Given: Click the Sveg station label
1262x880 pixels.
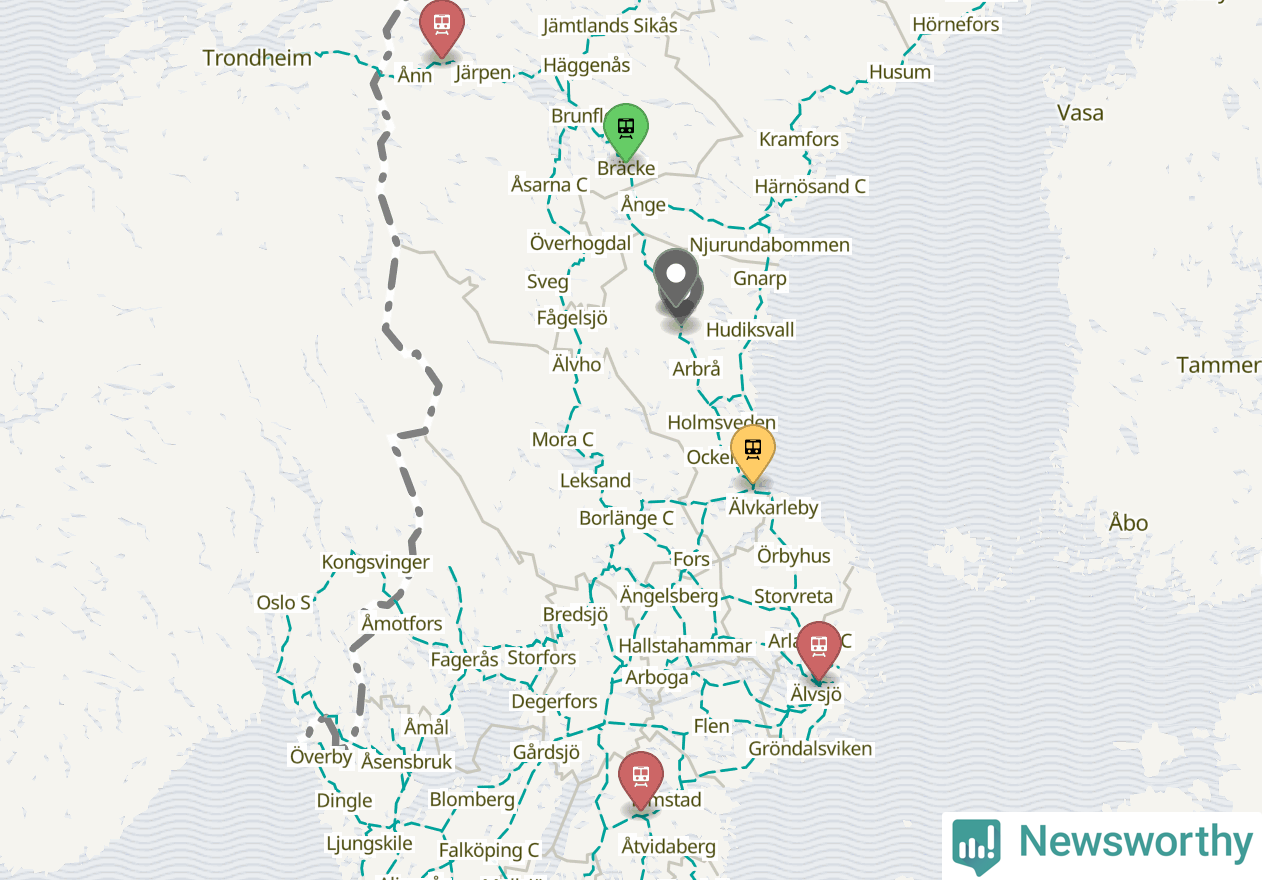Looking at the screenshot, I should point(548,282).
